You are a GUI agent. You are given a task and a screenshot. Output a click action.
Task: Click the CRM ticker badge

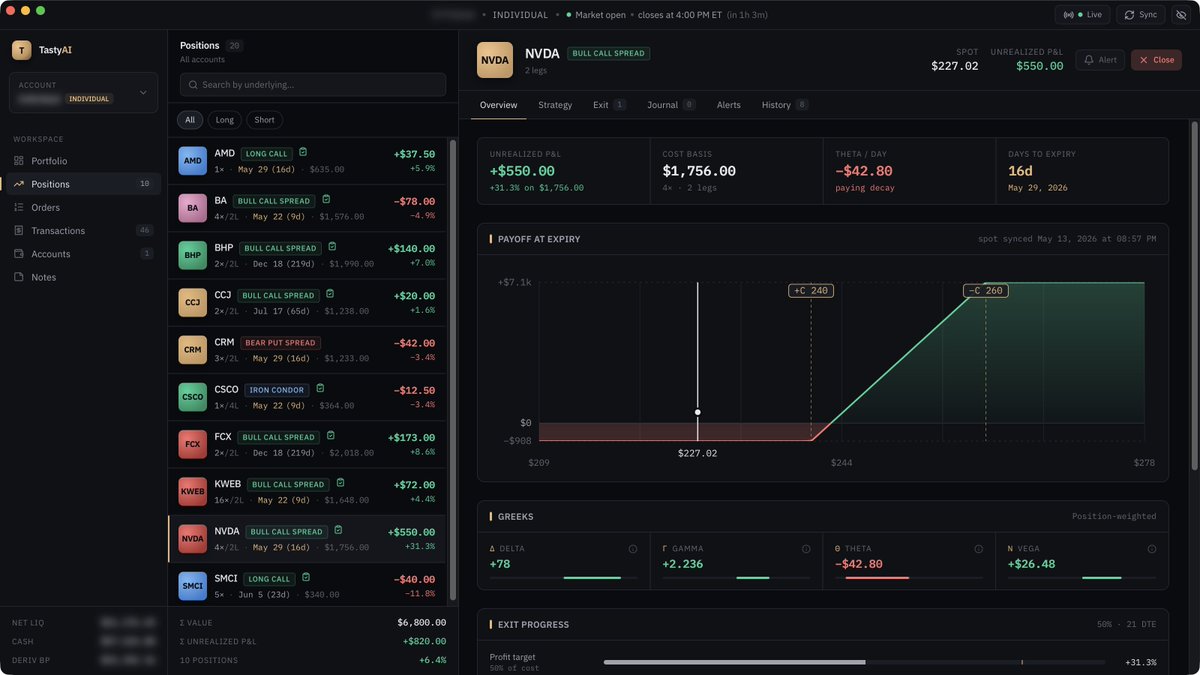click(x=193, y=350)
